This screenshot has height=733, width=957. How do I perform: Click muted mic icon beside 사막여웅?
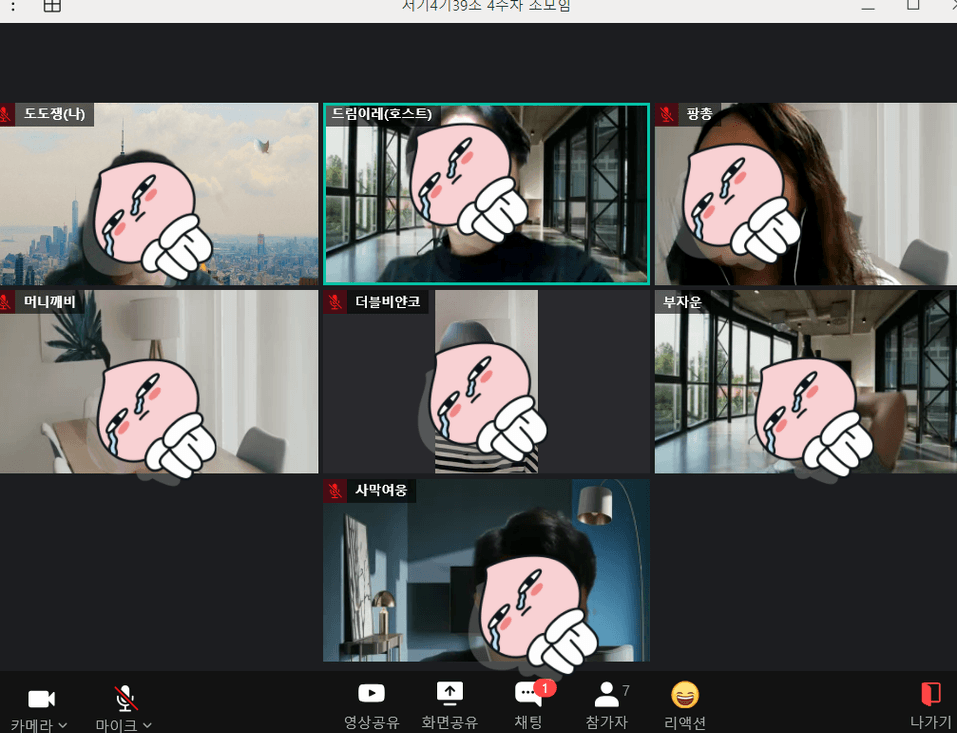click(x=335, y=490)
